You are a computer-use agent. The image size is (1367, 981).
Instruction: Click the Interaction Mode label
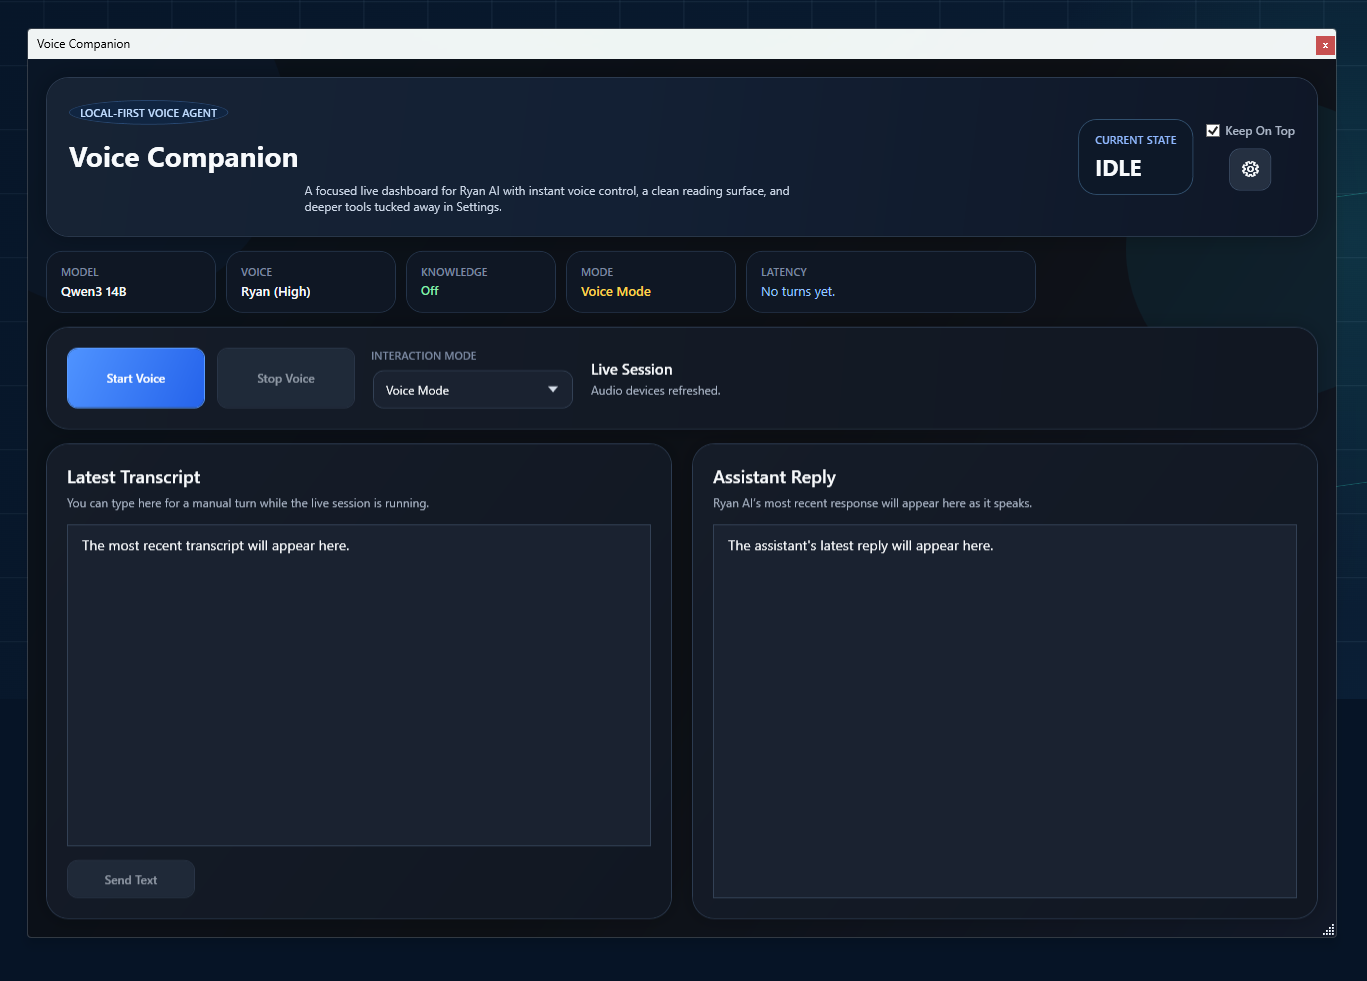424,356
